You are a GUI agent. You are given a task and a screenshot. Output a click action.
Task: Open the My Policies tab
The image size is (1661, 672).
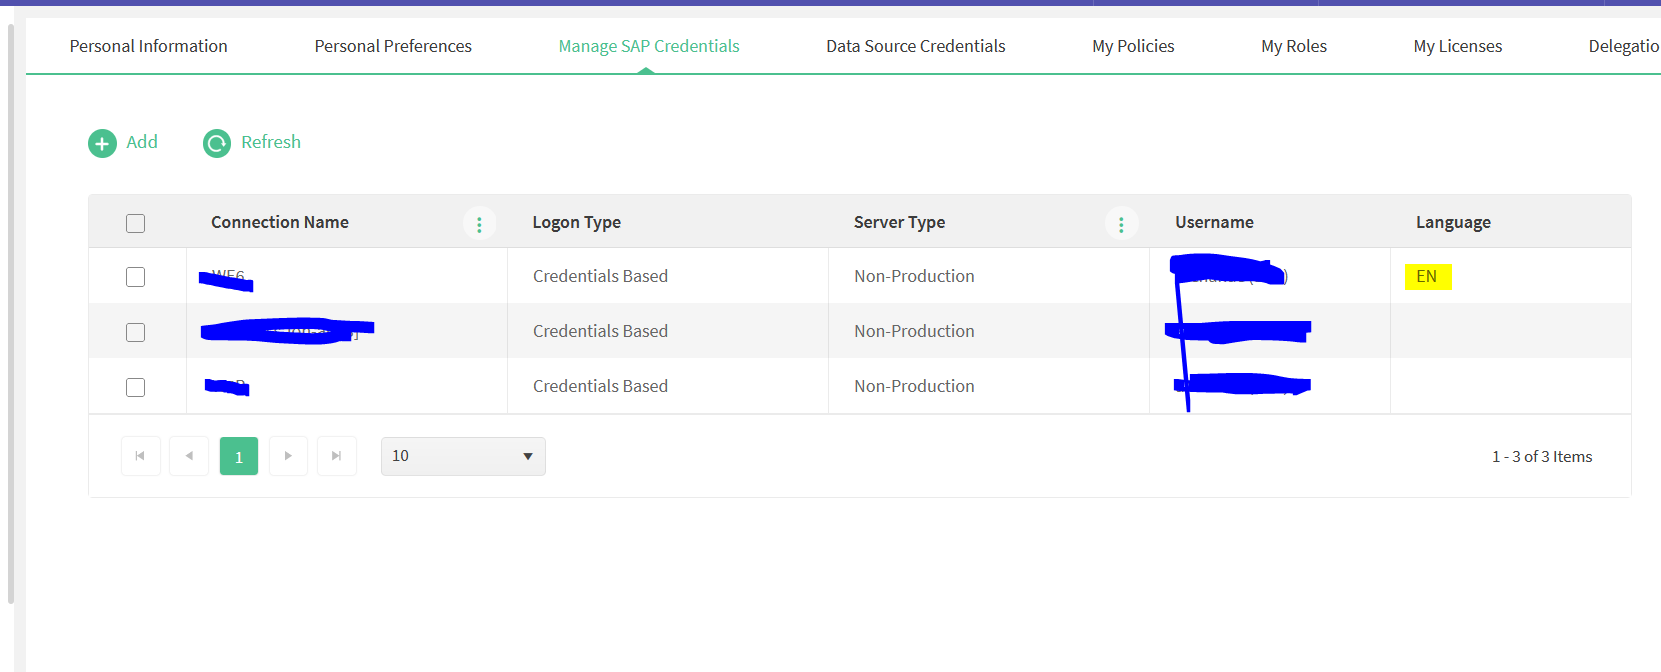click(x=1133, y=46)
